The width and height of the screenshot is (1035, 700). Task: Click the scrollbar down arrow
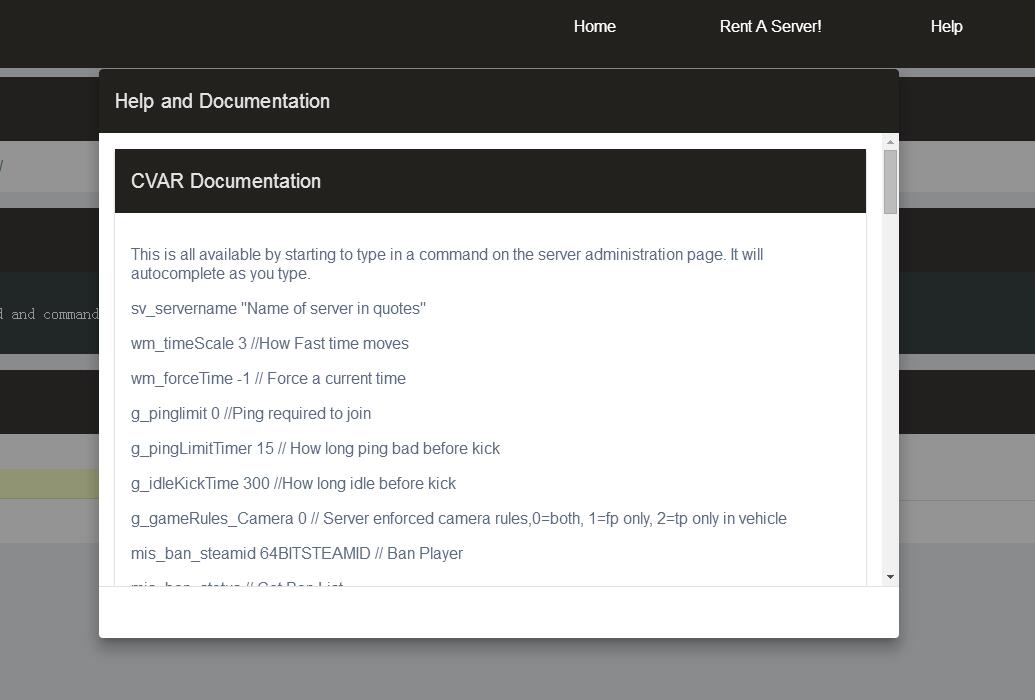click(890, 577)
